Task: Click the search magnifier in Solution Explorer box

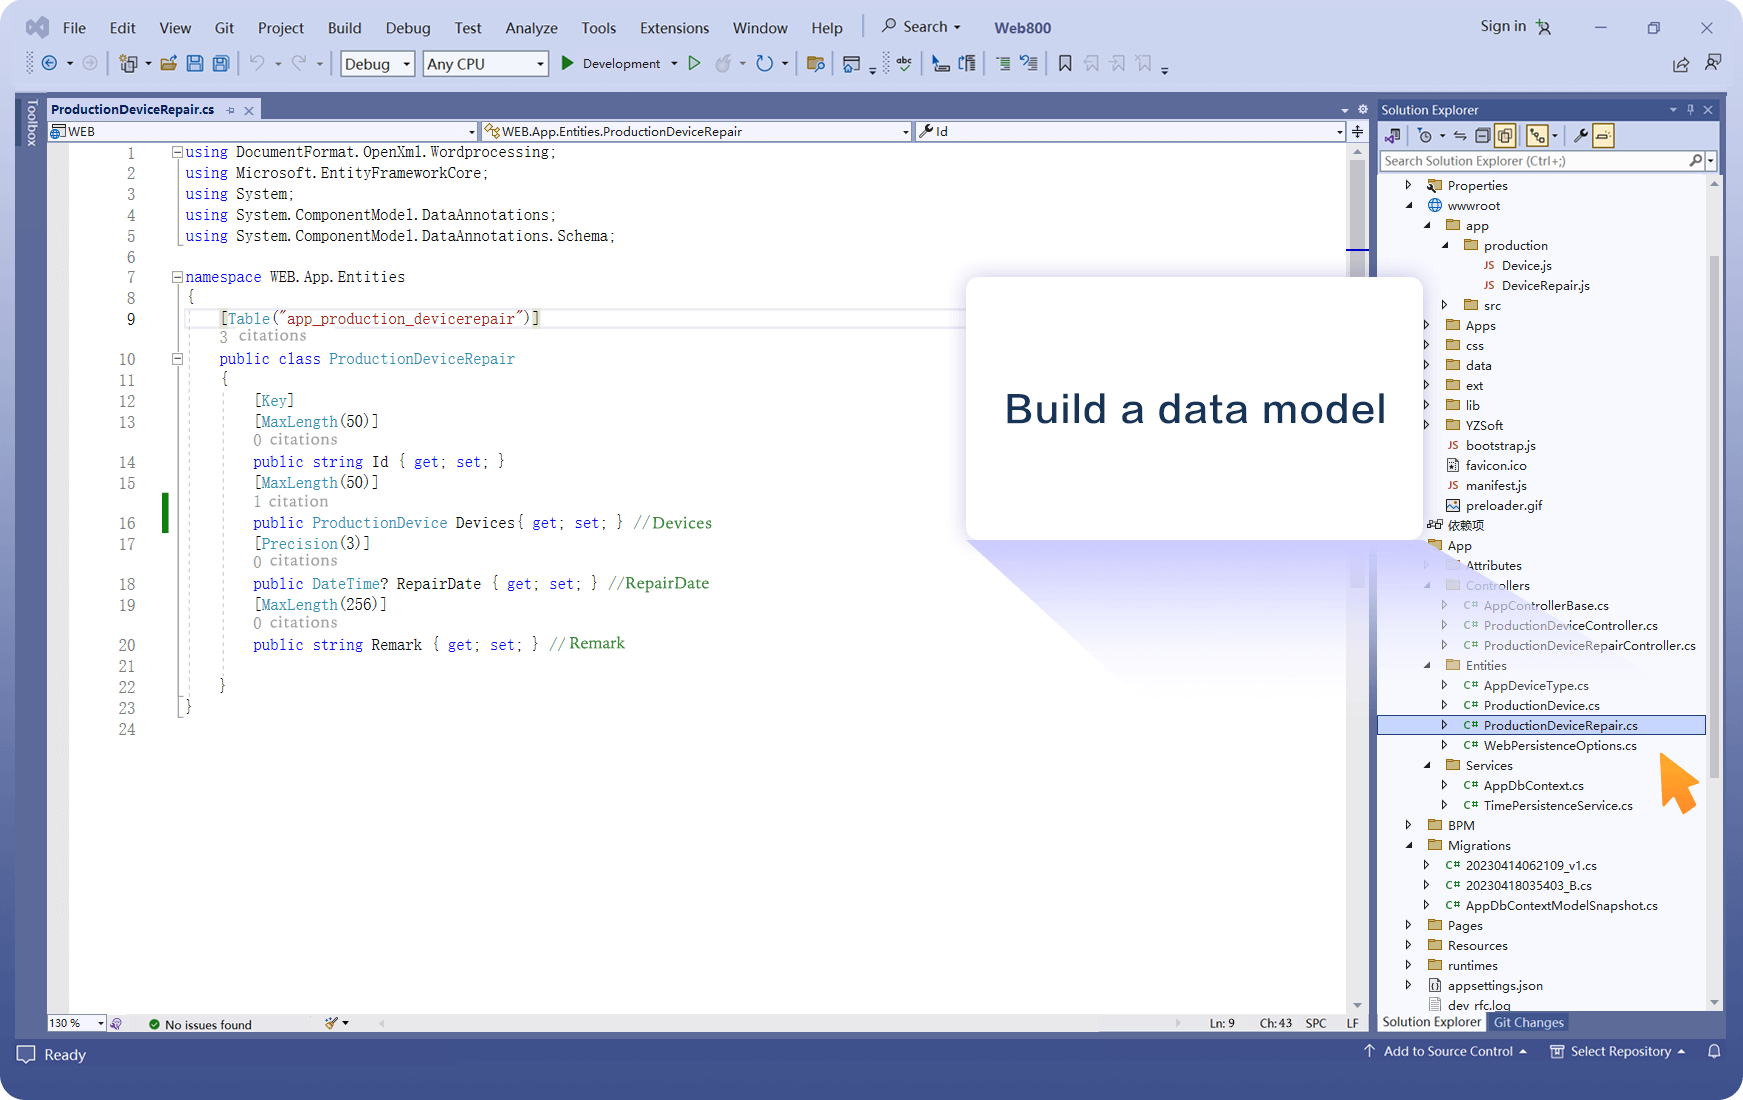Action: pyautogui.click(x=1695, y=160)
